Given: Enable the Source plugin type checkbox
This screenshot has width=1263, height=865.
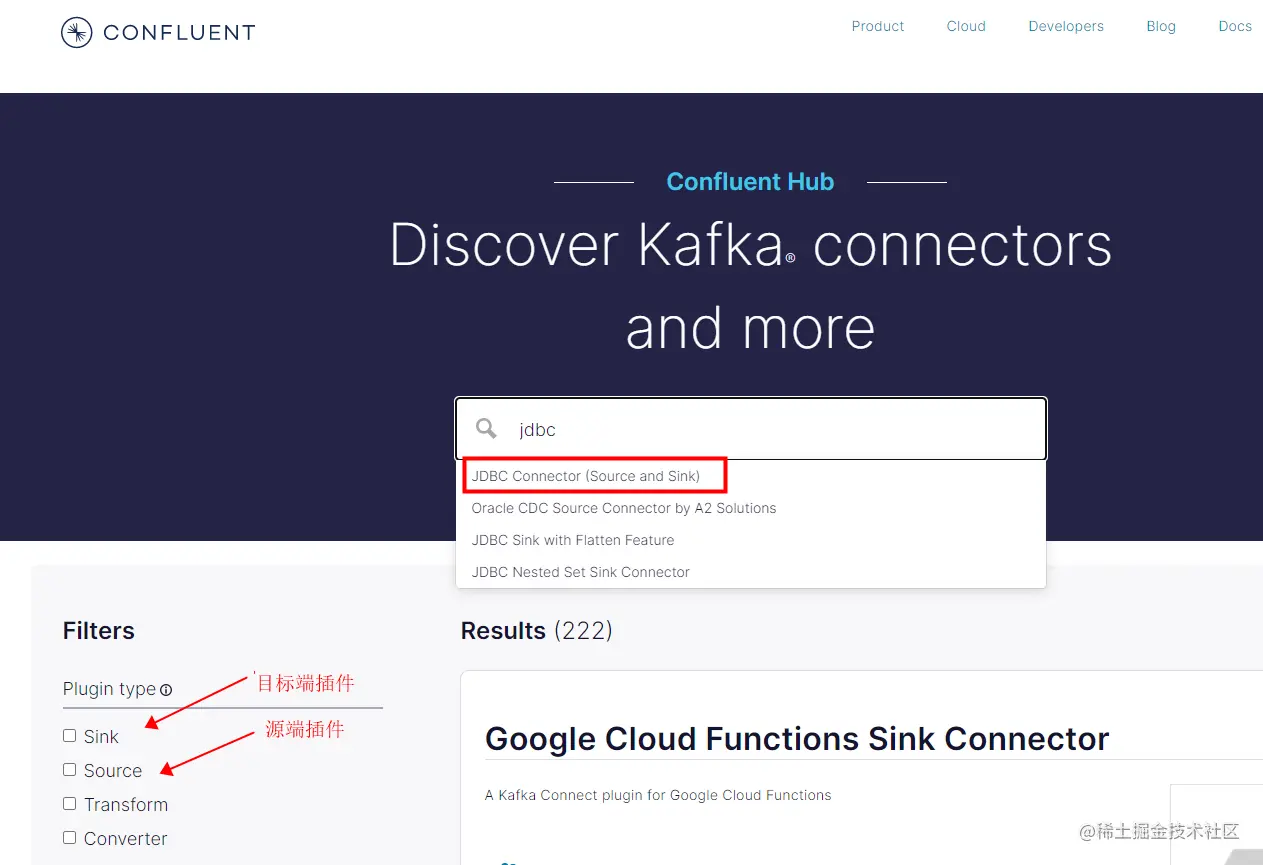Looking at the screenshot, I should 69,769.
